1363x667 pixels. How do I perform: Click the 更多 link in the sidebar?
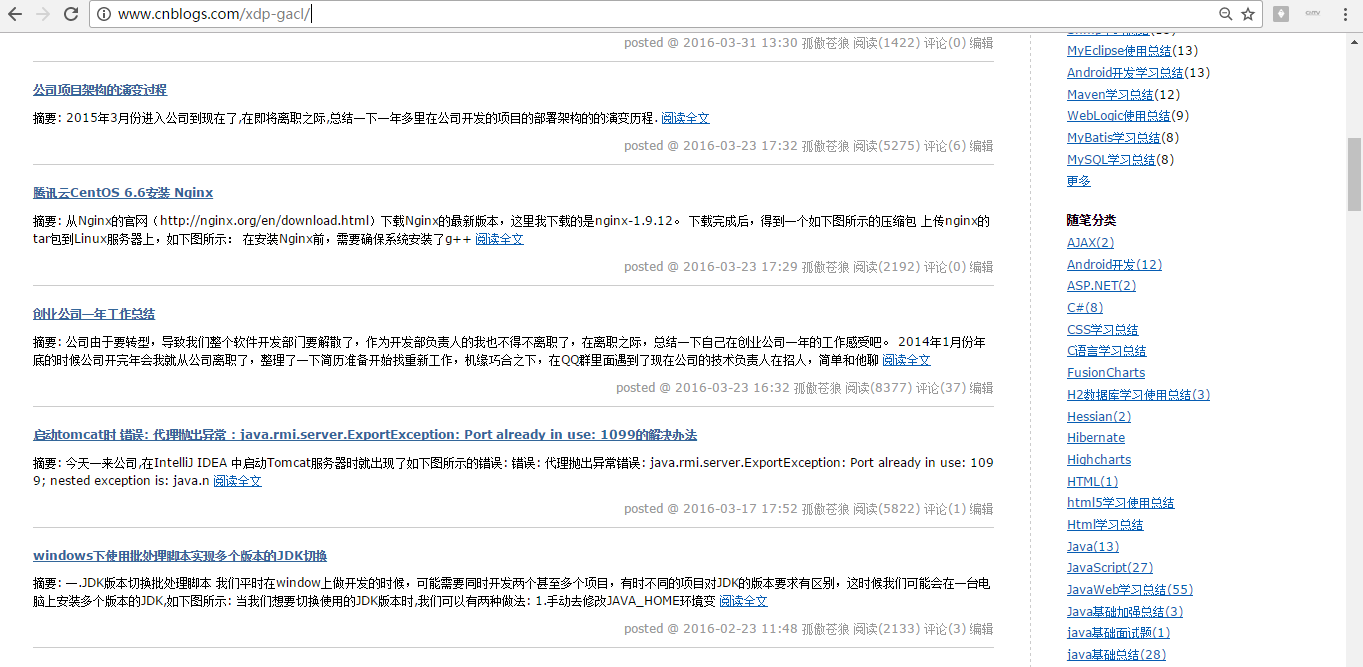[x=1079, y=181]
